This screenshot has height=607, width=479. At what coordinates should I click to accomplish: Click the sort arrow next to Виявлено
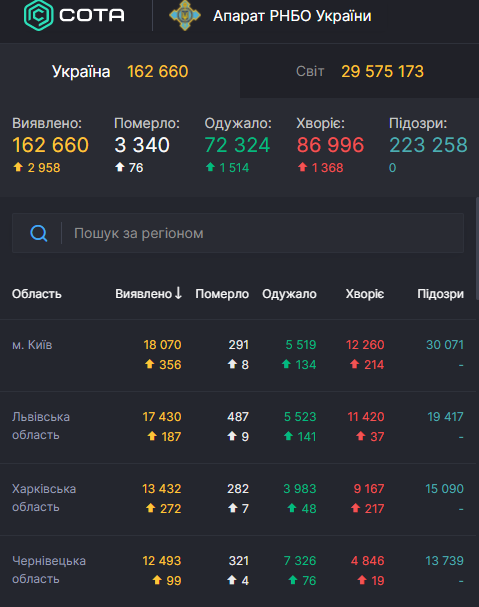(x=178, y=293)
